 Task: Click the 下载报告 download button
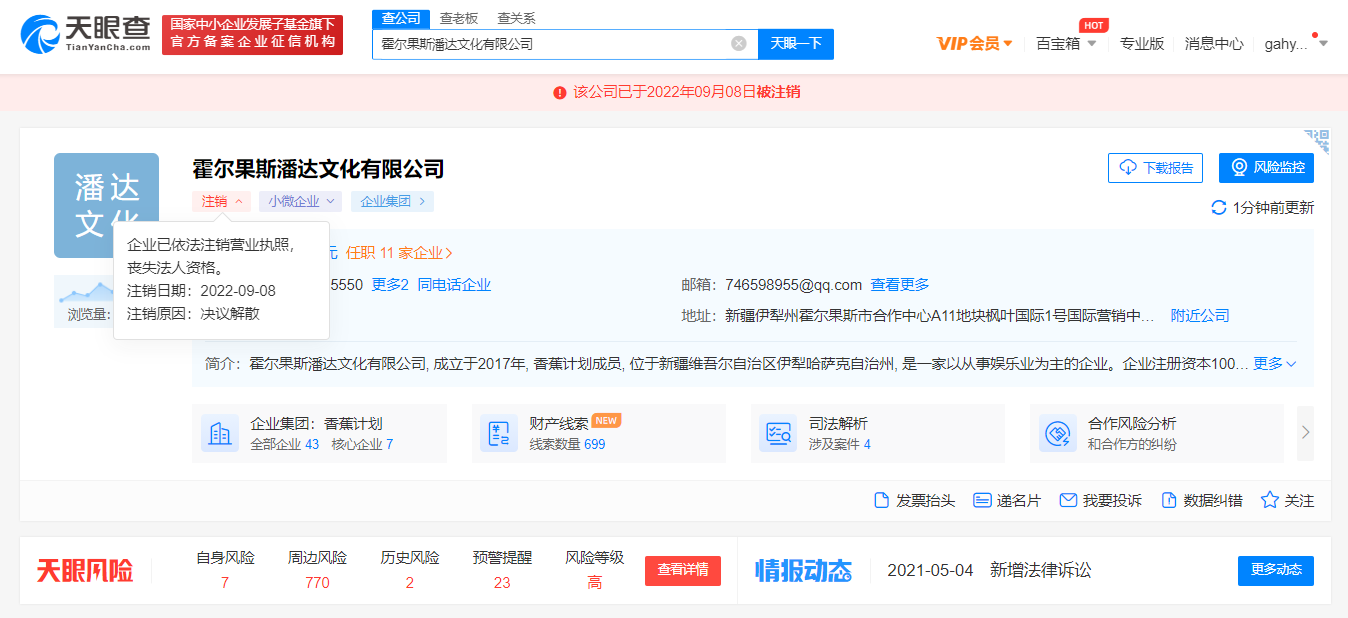(1155, 168)
